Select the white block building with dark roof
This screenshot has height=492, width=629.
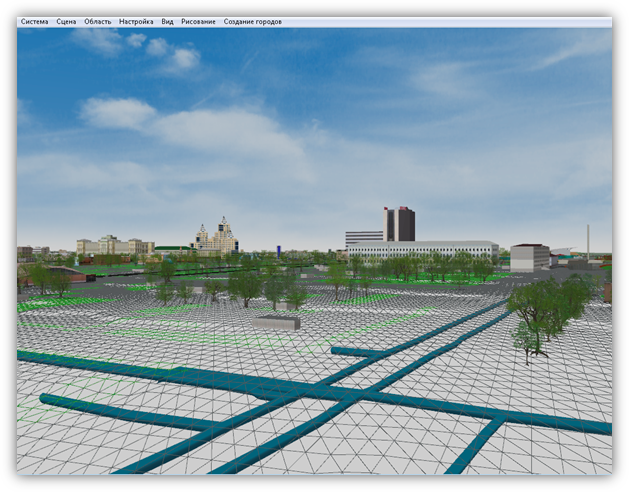point(529,257)
